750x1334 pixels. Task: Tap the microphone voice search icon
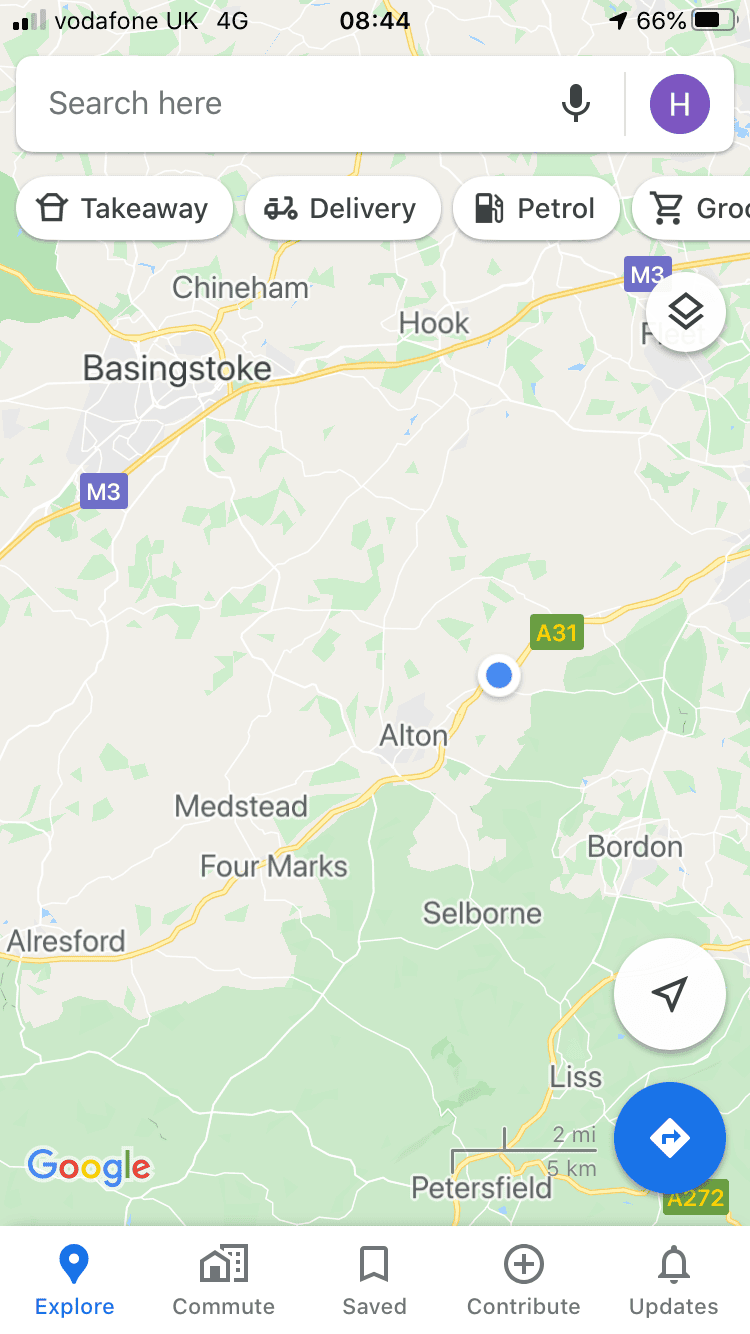click(x=575, y=104)
